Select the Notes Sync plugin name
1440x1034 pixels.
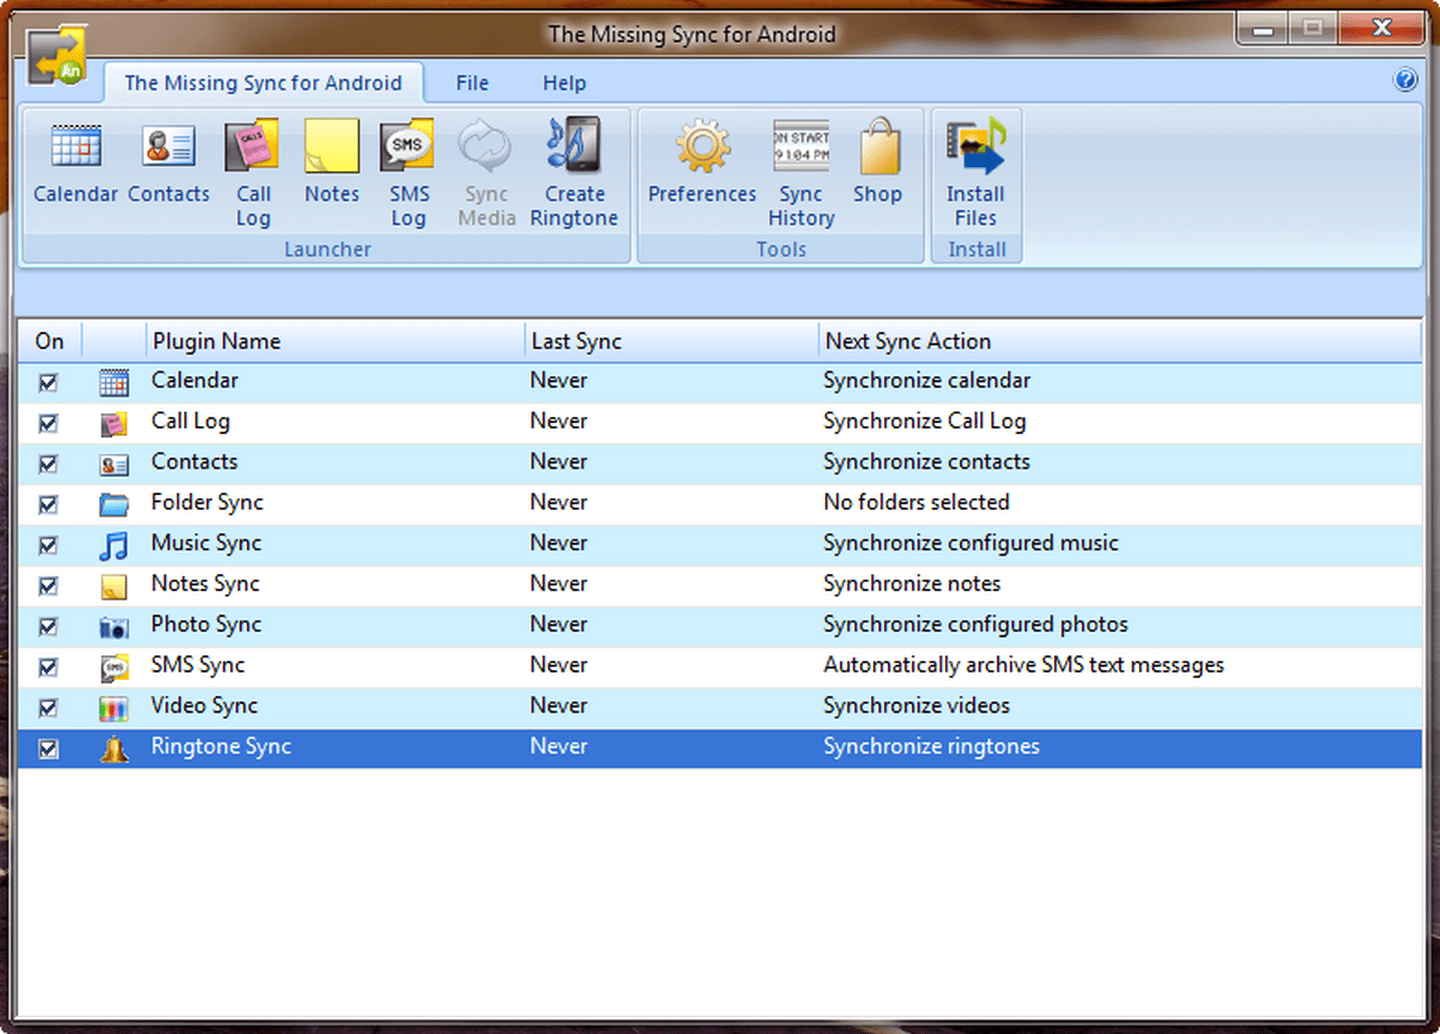coord(205,584)
